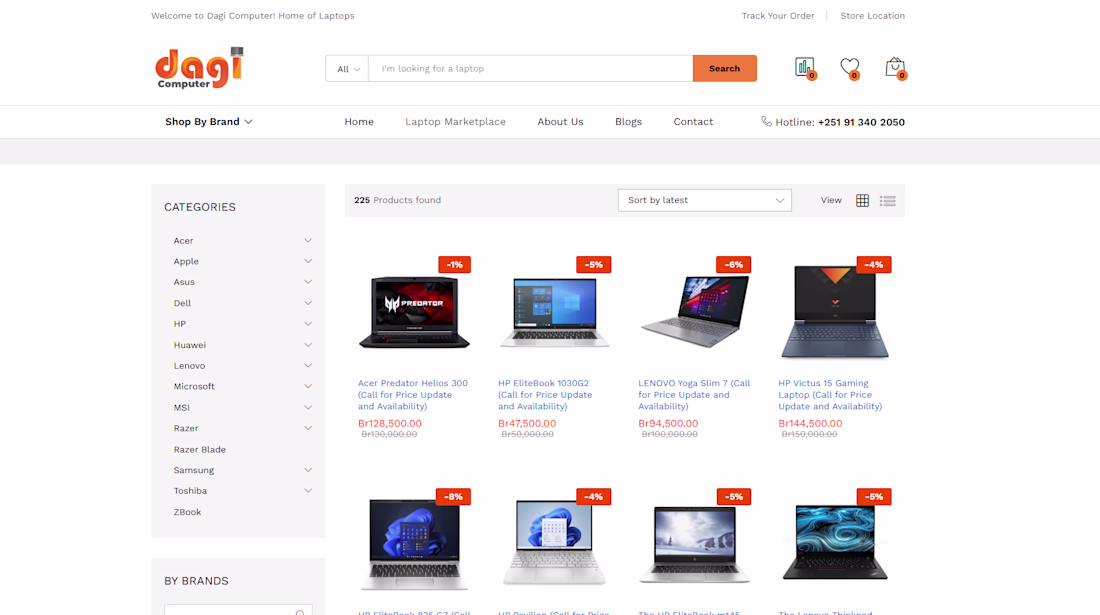Click the HP EliteBook 1030G2 image
Image resolution: width=1100 pixels, height=615 pixels.
point(554,312)
